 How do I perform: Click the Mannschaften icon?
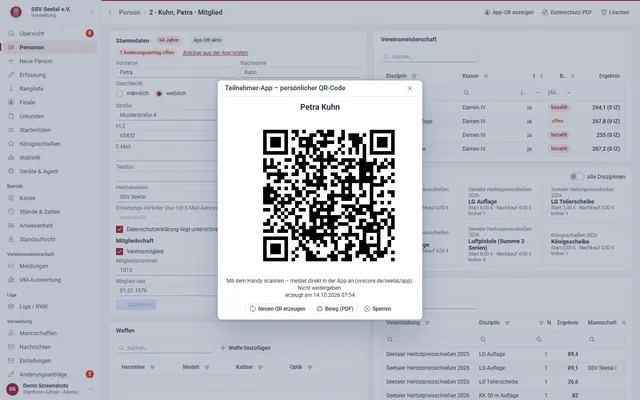11,333
